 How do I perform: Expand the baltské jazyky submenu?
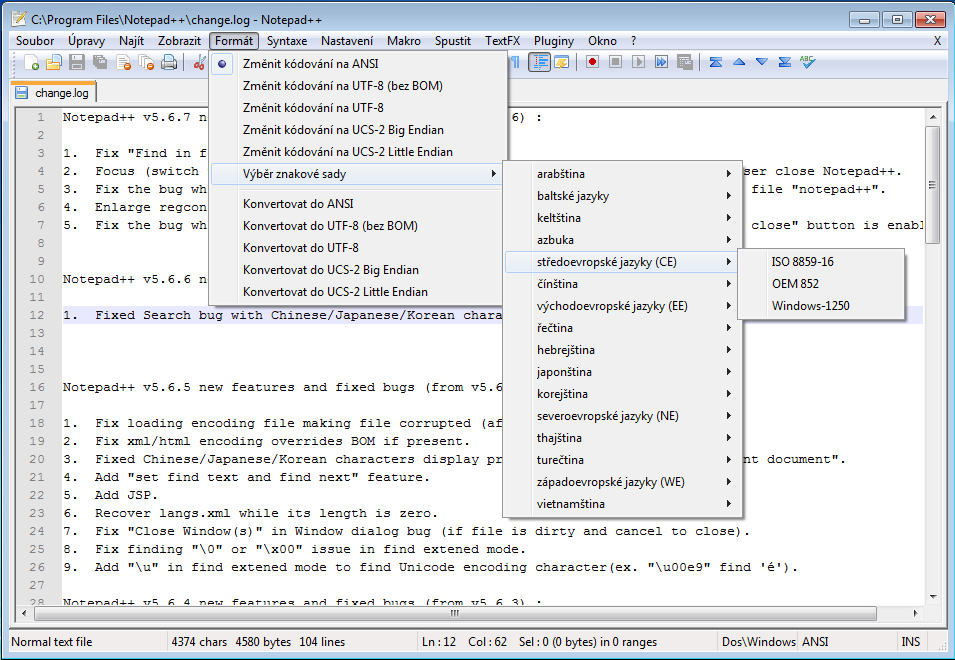coord(622,196)
